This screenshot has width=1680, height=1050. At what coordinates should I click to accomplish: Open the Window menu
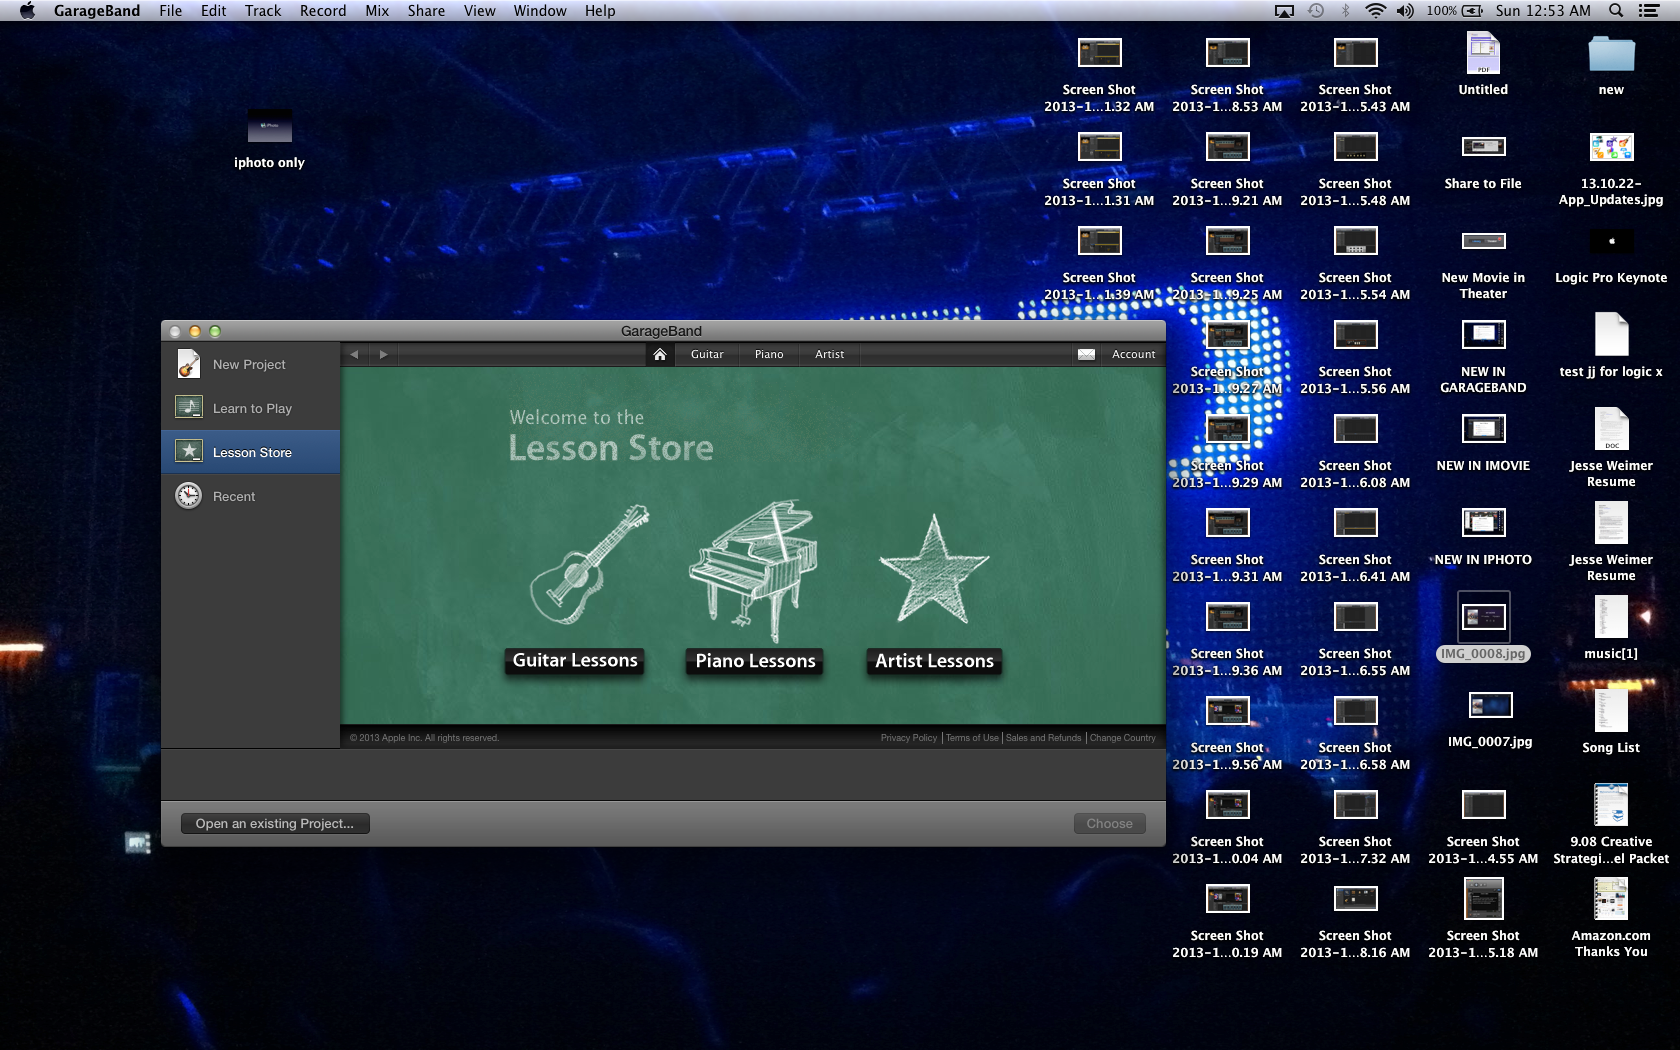(540, 11)
